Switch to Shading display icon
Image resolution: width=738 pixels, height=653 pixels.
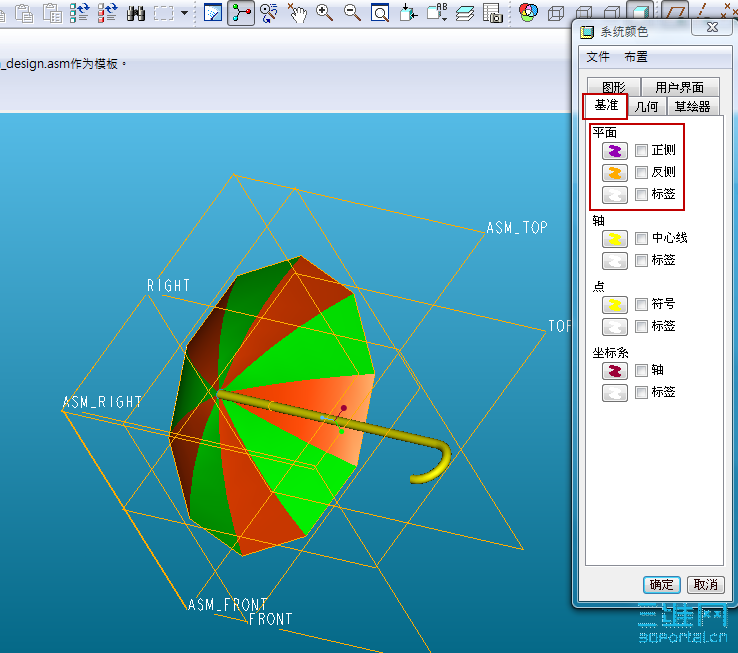click(x=640, y=10)
